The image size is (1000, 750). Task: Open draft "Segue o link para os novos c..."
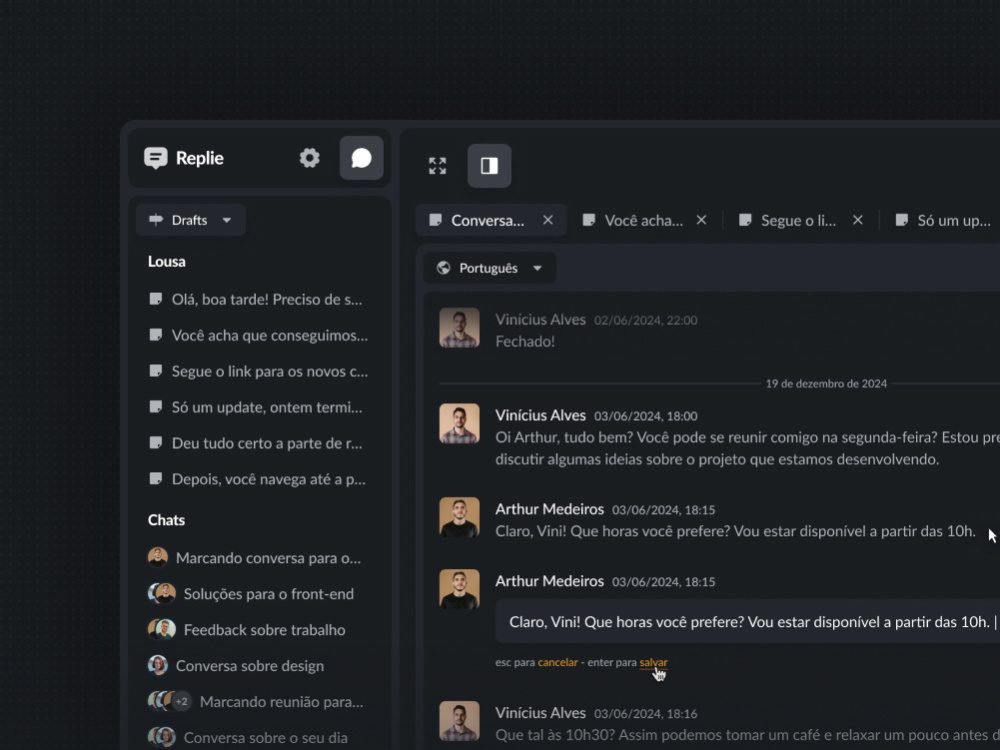259,371
